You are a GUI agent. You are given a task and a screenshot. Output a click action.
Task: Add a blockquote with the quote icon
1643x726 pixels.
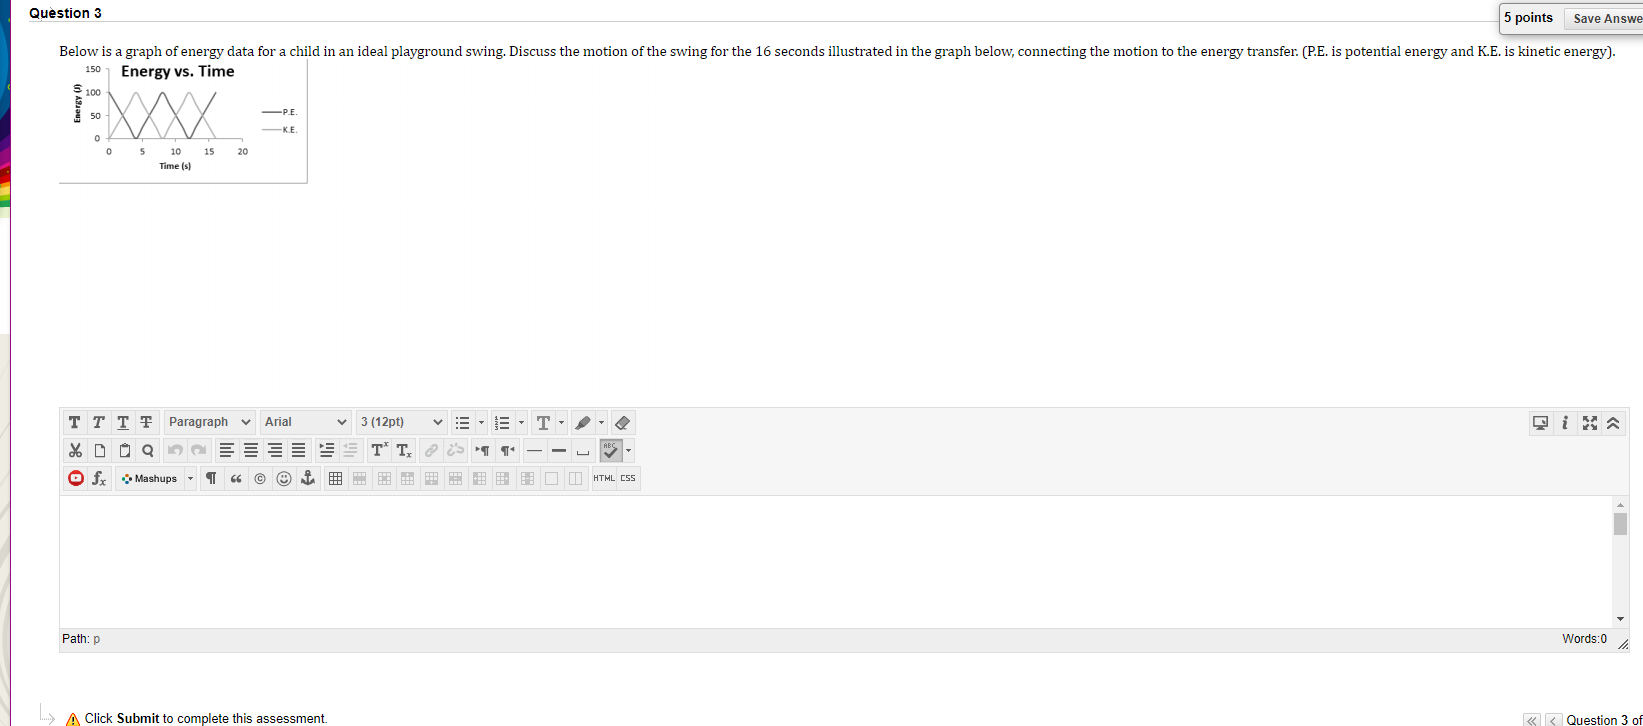tap(236, 478)
